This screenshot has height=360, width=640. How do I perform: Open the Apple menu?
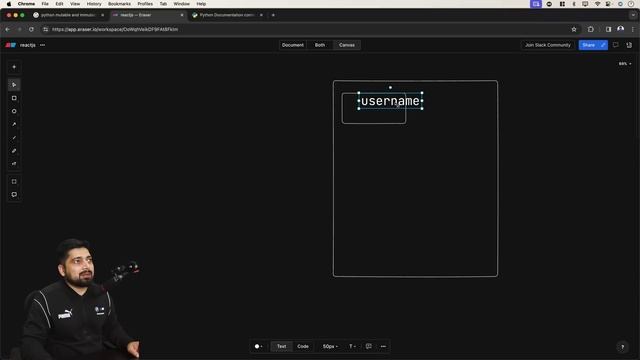[9, 4]
